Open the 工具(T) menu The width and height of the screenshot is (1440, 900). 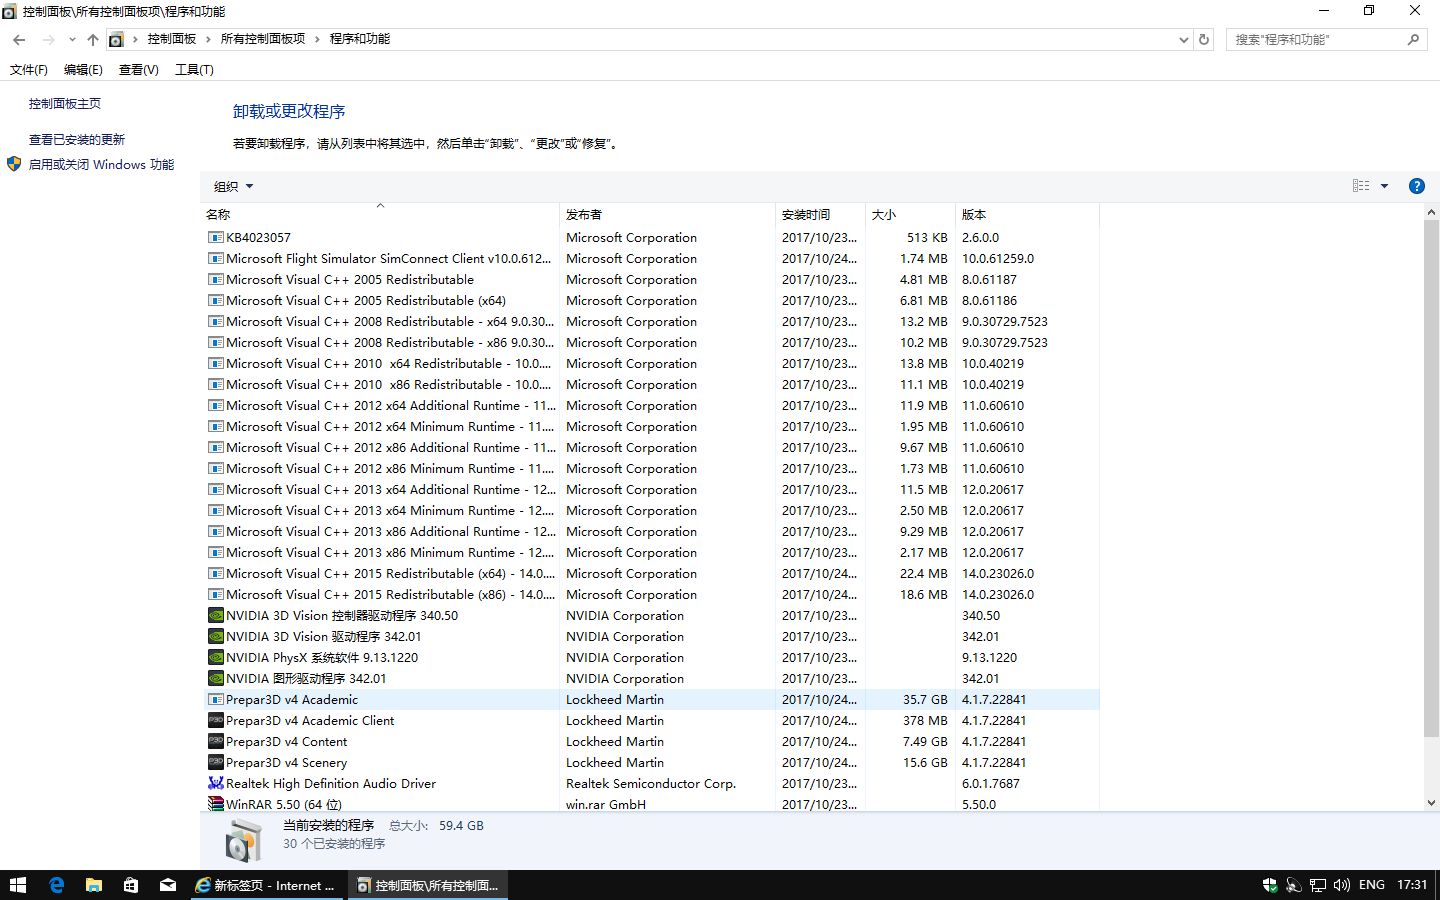(x=194, y=70)
